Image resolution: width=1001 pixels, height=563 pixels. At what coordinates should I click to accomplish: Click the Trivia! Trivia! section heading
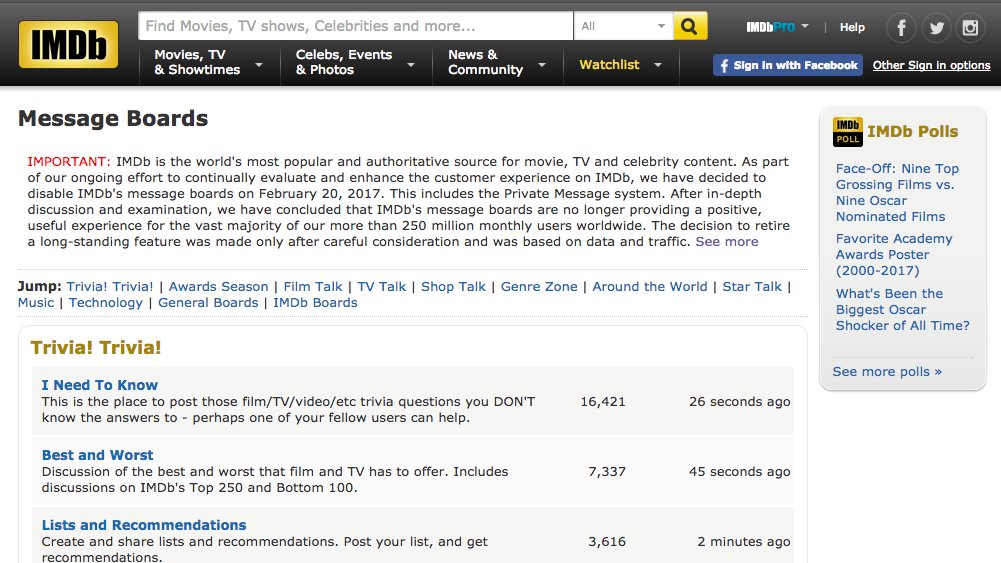click(96, 347)
